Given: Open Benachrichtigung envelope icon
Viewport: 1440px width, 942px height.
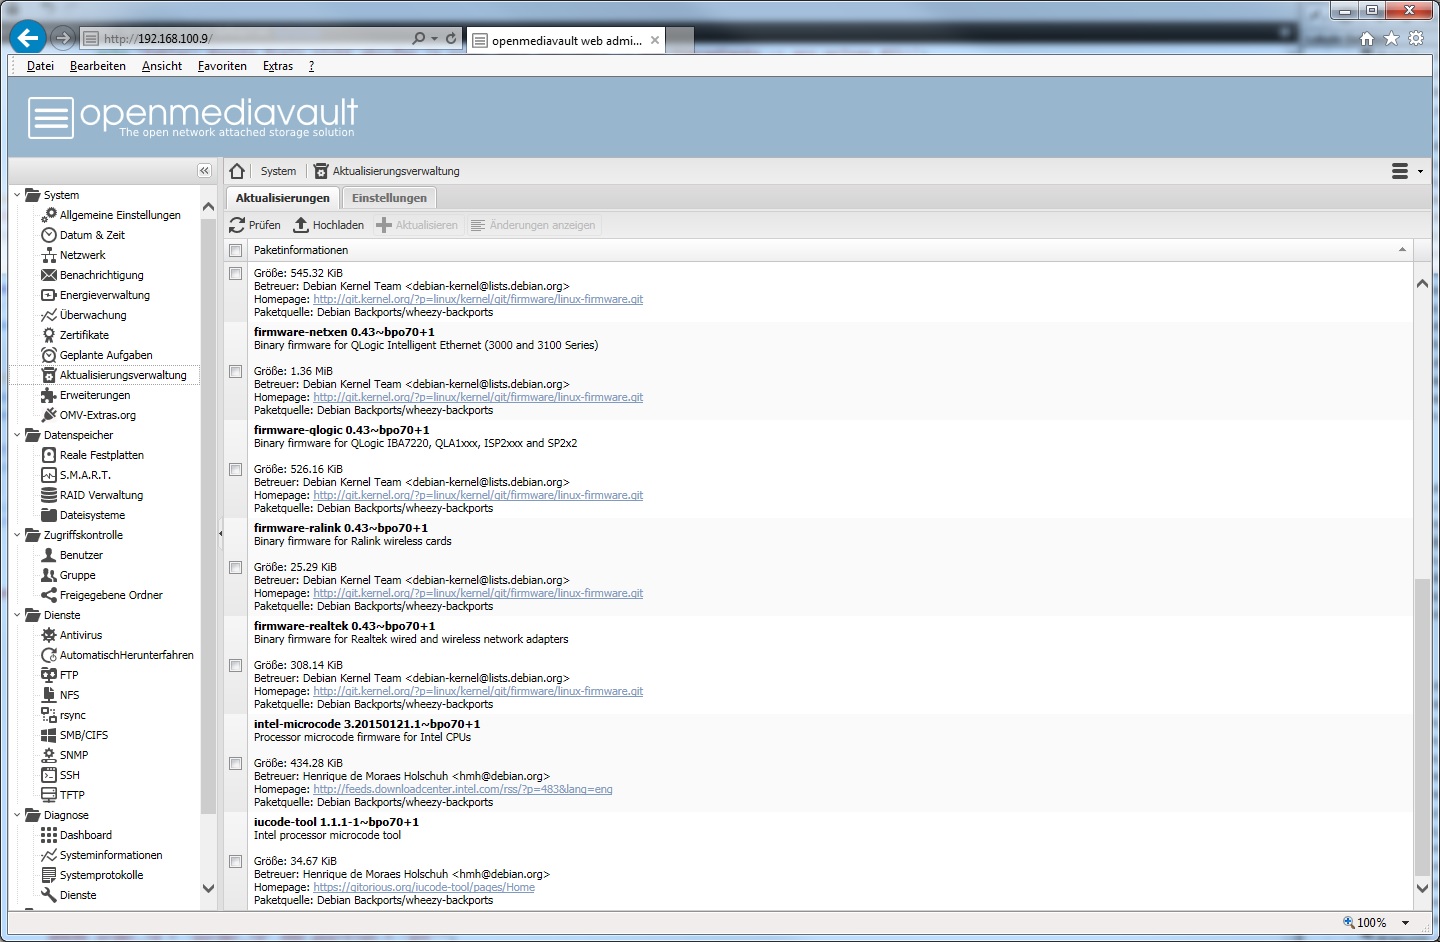Looking at the screenshot, I should pyautogui.click(x=48, y=275).
